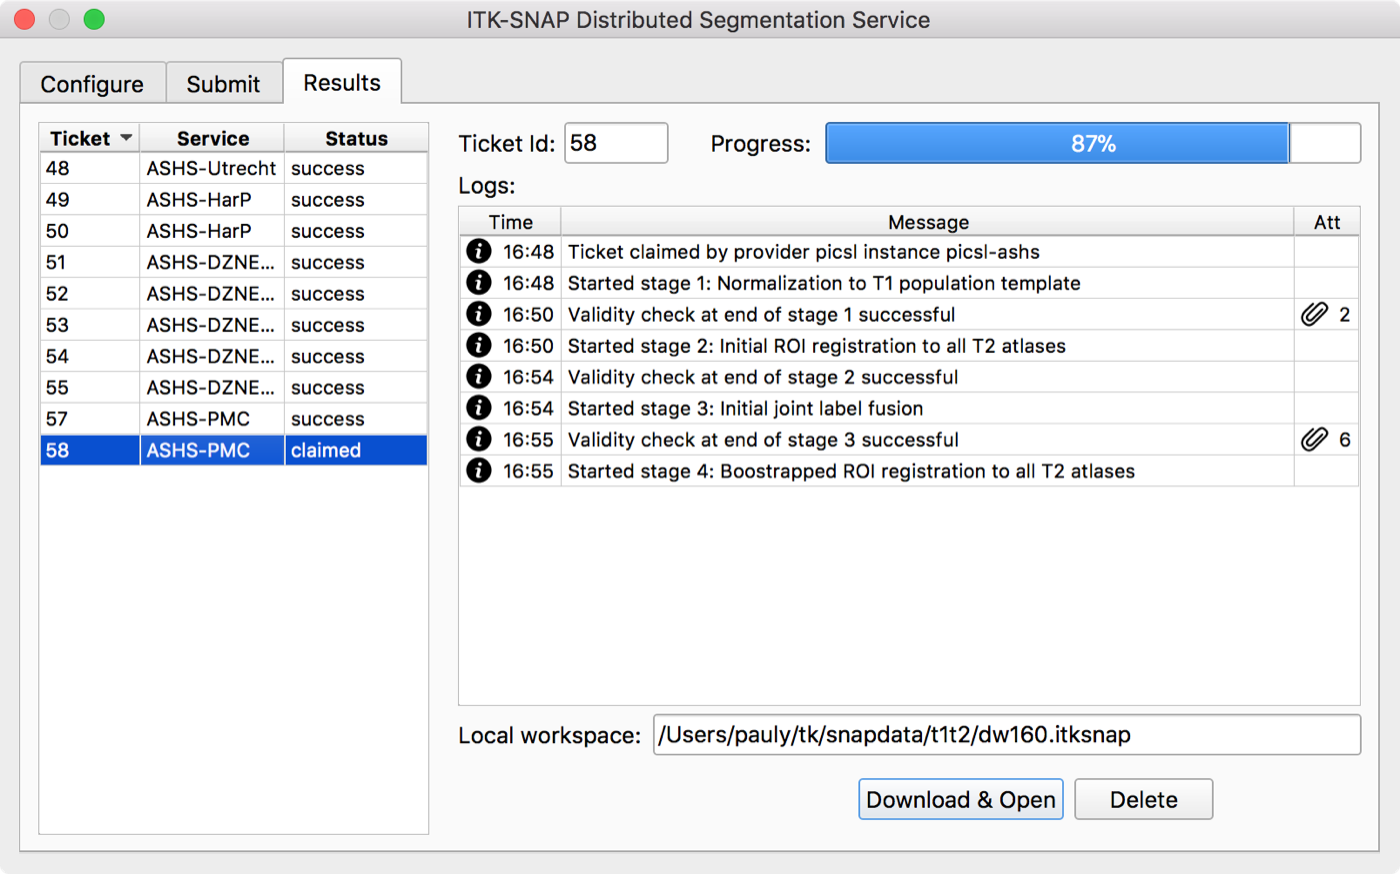This screenshot has width=1400, height=874.
Task: Select ticket 51 in the ticket list
Action: point(234,262)
